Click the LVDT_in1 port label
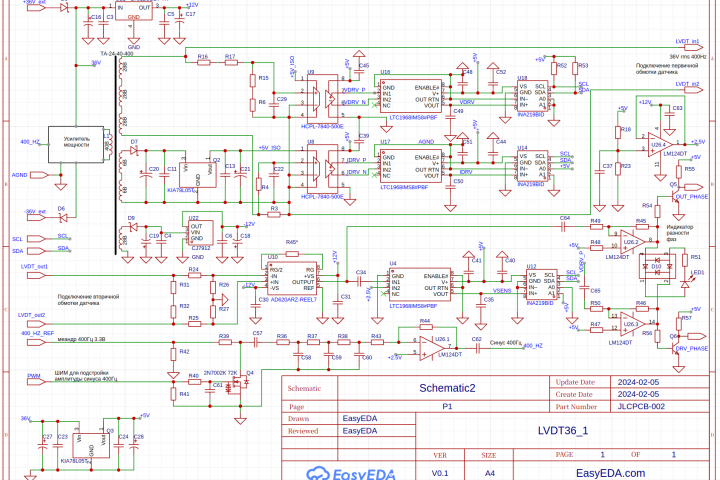 [687, 41]
